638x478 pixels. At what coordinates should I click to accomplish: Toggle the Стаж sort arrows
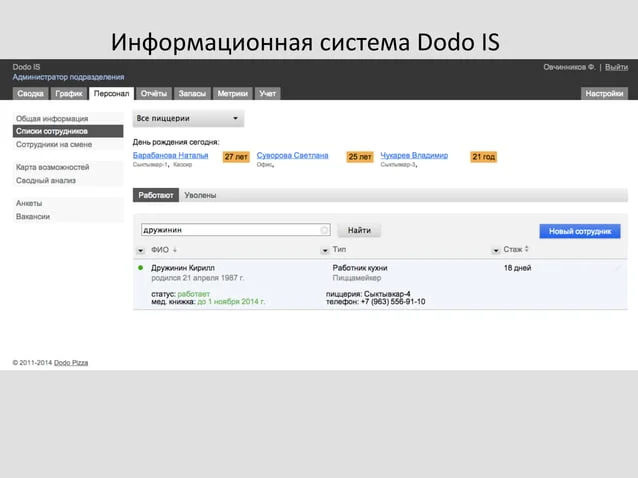pyautogui.click(x=527, y=249)
